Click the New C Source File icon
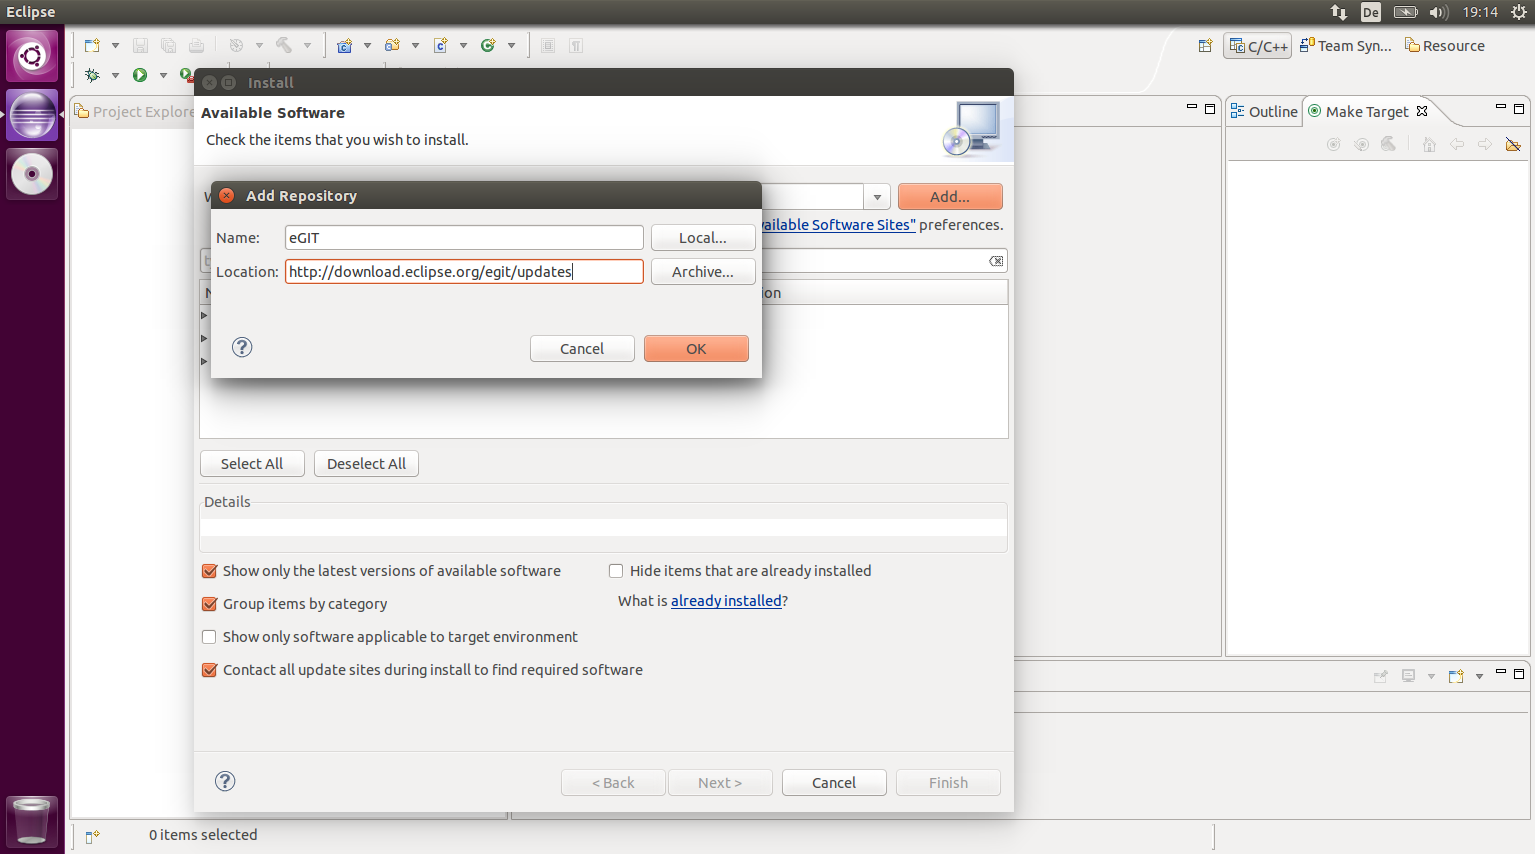Viewport: 1535px width, 854px height. coord(440,45)
